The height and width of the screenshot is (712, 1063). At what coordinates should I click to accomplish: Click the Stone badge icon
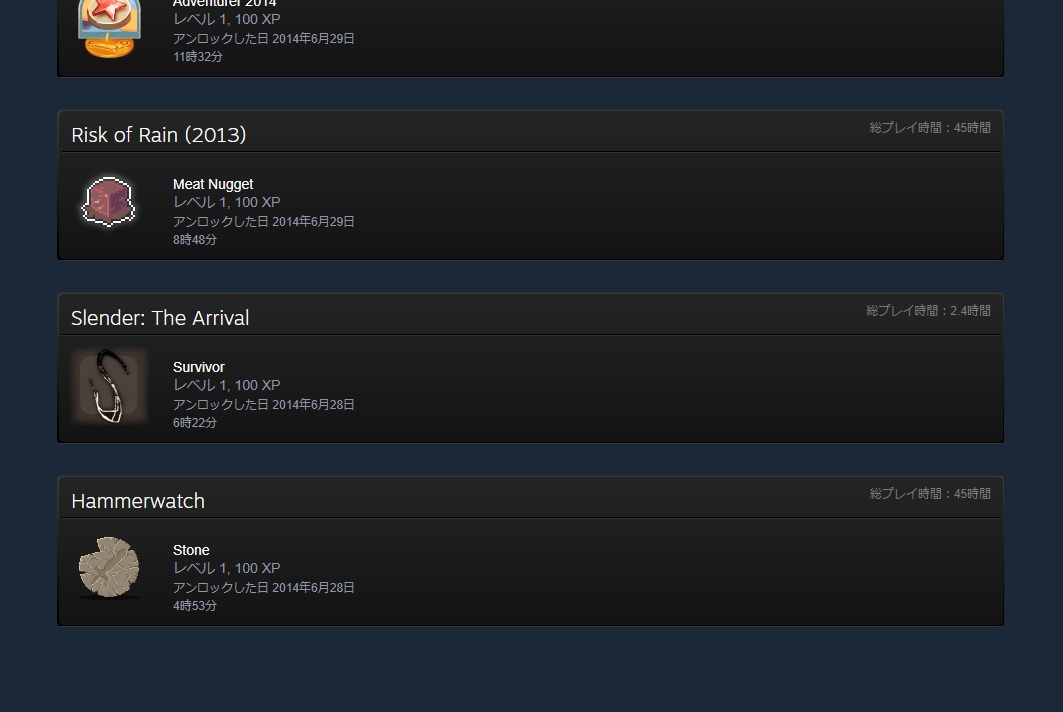click(109, 568)
